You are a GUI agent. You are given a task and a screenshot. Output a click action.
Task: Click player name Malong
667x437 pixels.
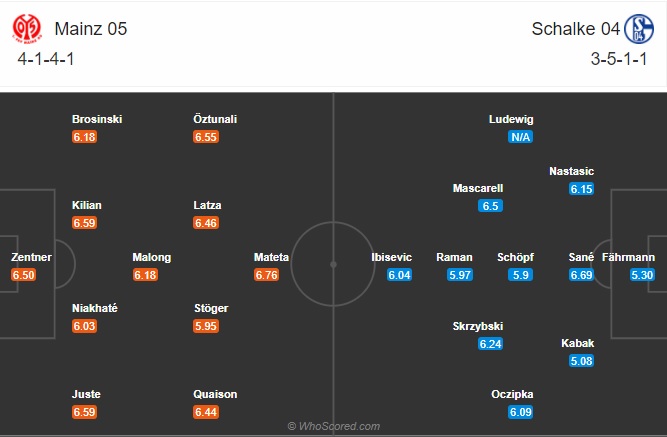(152, 257)
